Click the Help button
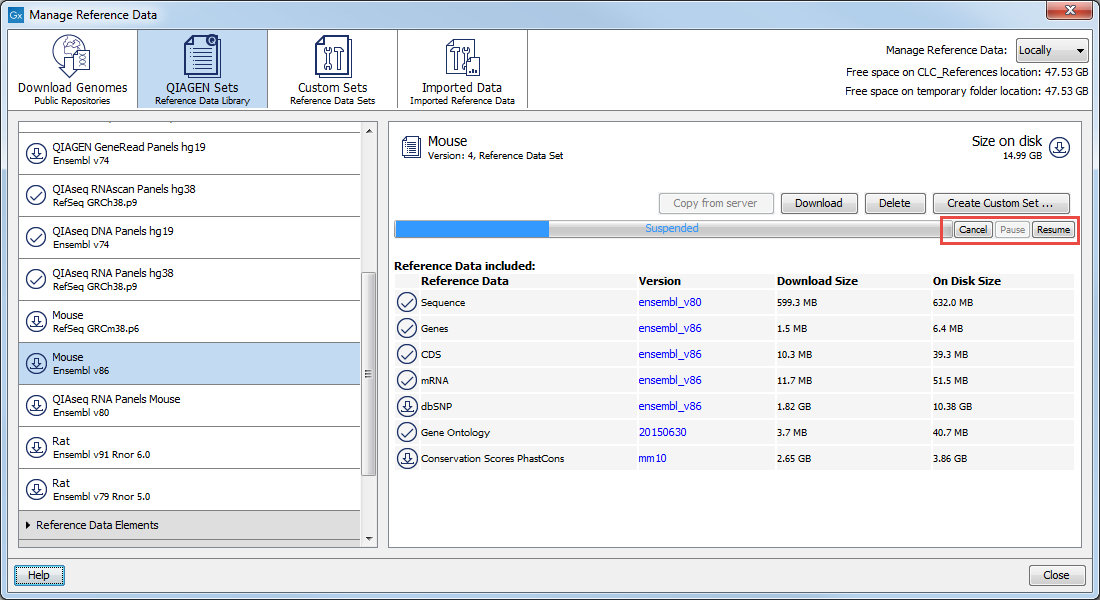The image size is (1100, 600). (39, 575)
